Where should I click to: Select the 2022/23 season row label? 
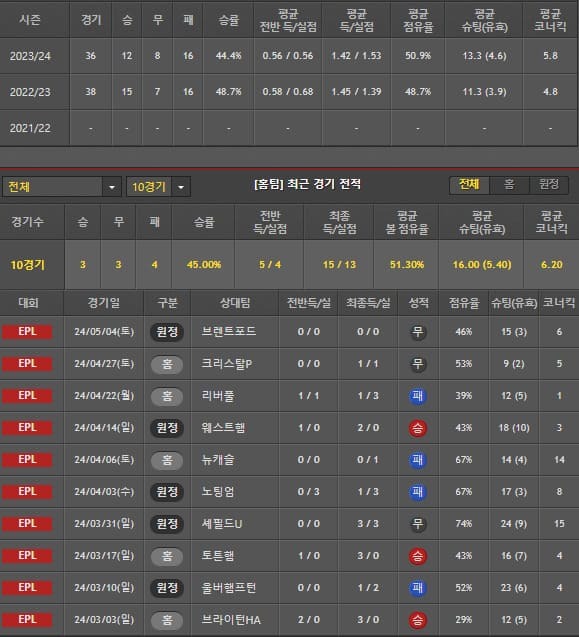pyautogui.click(x=30, y=92)
